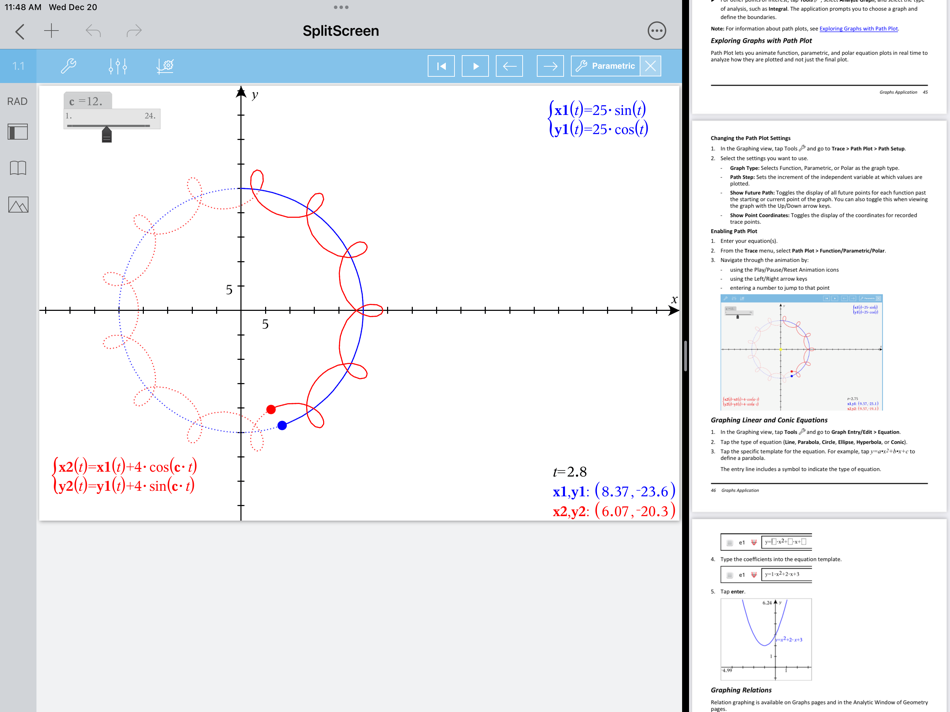950x712 pixels.
Task: Tap the multitasking three-dots at top
Action: click(x=340, y=7)
